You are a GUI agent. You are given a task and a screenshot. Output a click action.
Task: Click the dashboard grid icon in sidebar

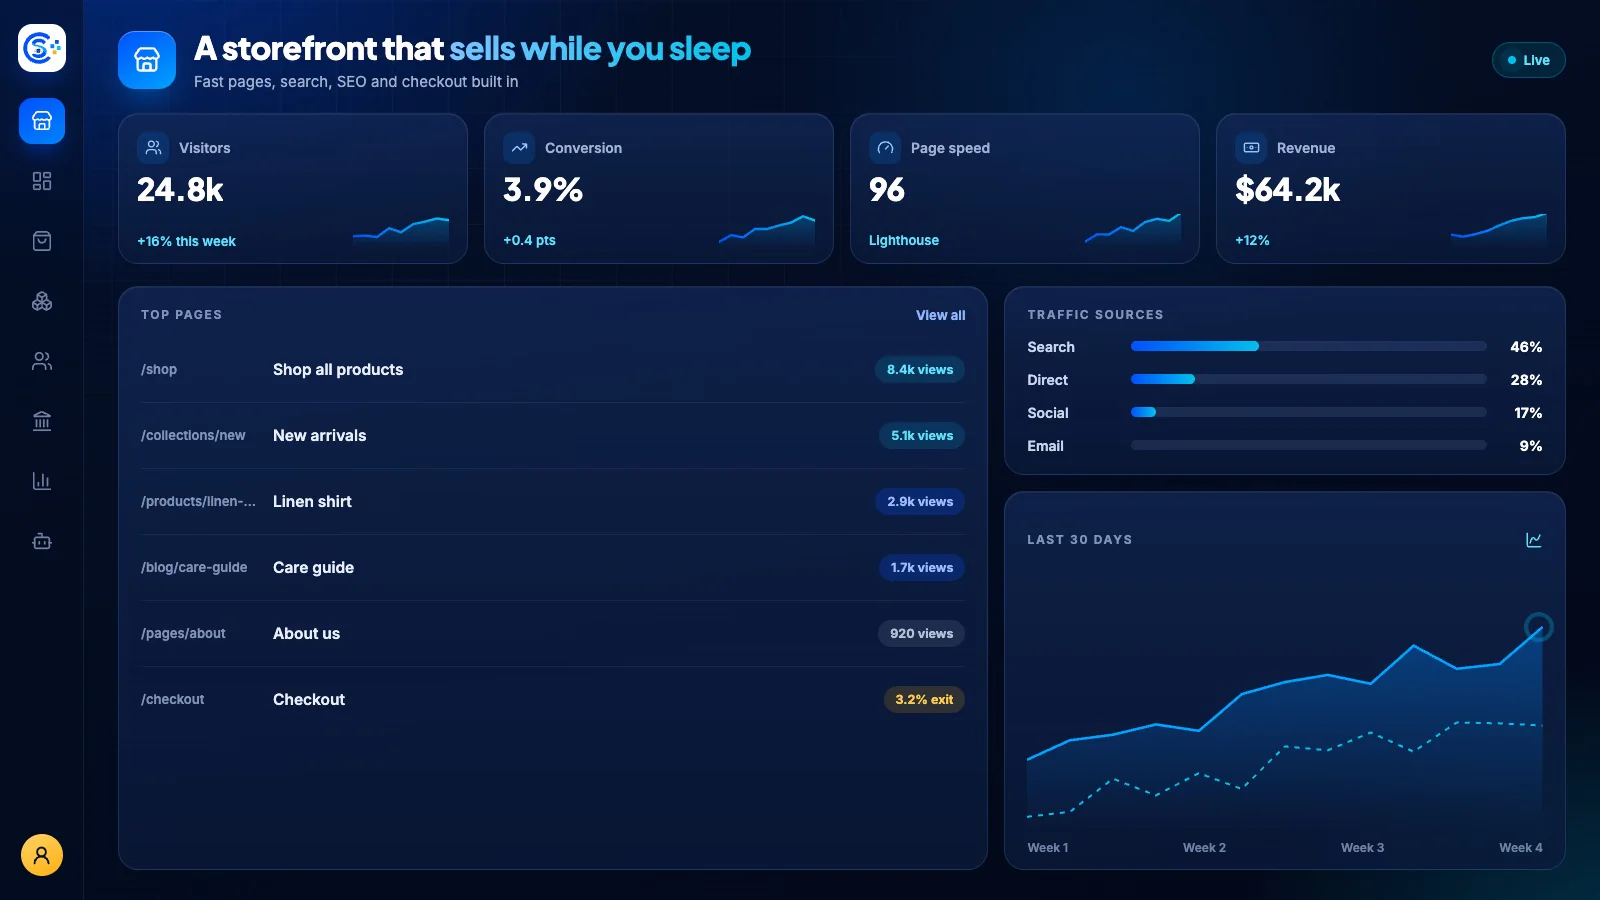(42, 181)
